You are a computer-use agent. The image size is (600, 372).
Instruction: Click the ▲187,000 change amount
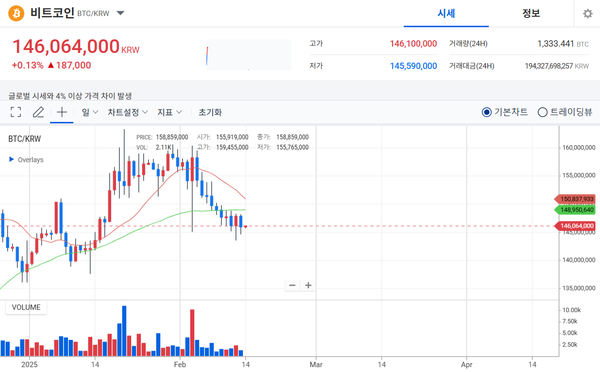[69, 65]
